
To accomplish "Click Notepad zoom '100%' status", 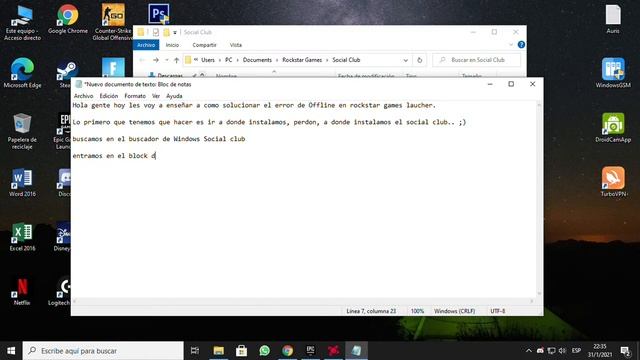I will 417,311.
